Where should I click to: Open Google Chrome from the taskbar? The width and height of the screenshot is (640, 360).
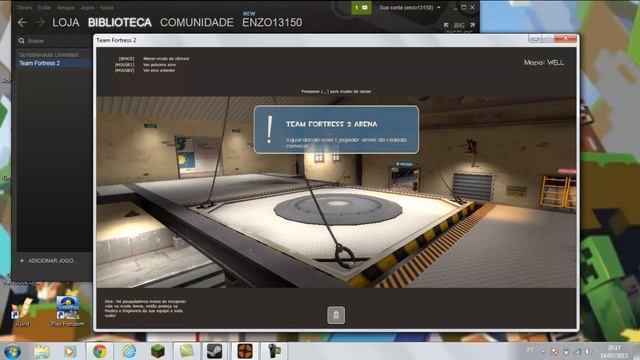tap(100, 351)
